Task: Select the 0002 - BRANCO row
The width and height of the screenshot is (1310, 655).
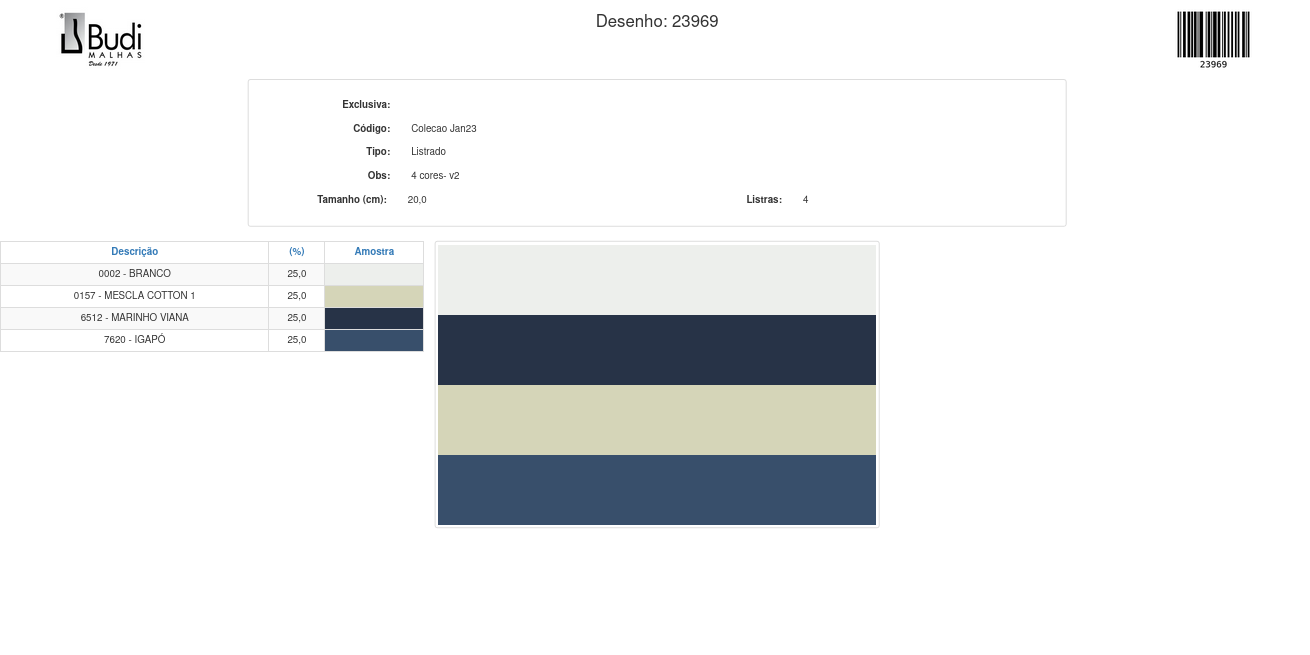Action: [134, 274]
